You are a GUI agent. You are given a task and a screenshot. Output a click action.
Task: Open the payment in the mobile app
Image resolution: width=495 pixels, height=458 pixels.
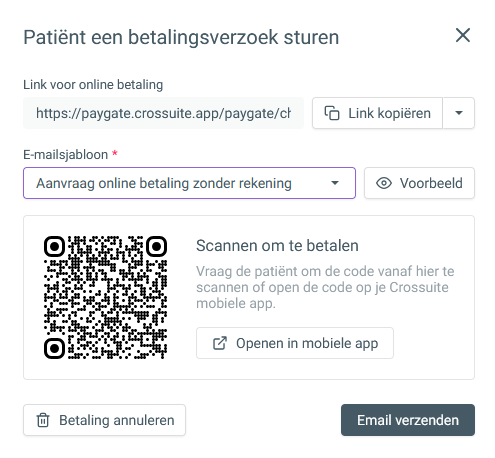point(295,343)
